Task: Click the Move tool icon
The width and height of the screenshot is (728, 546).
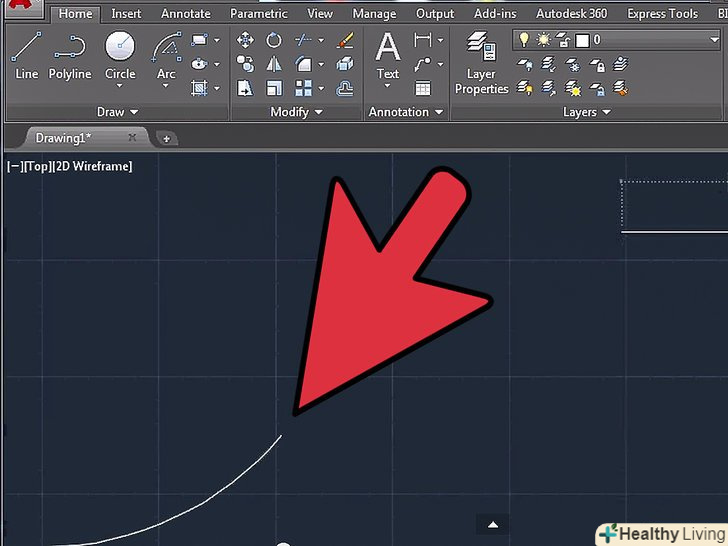Action: click(245, 40)
